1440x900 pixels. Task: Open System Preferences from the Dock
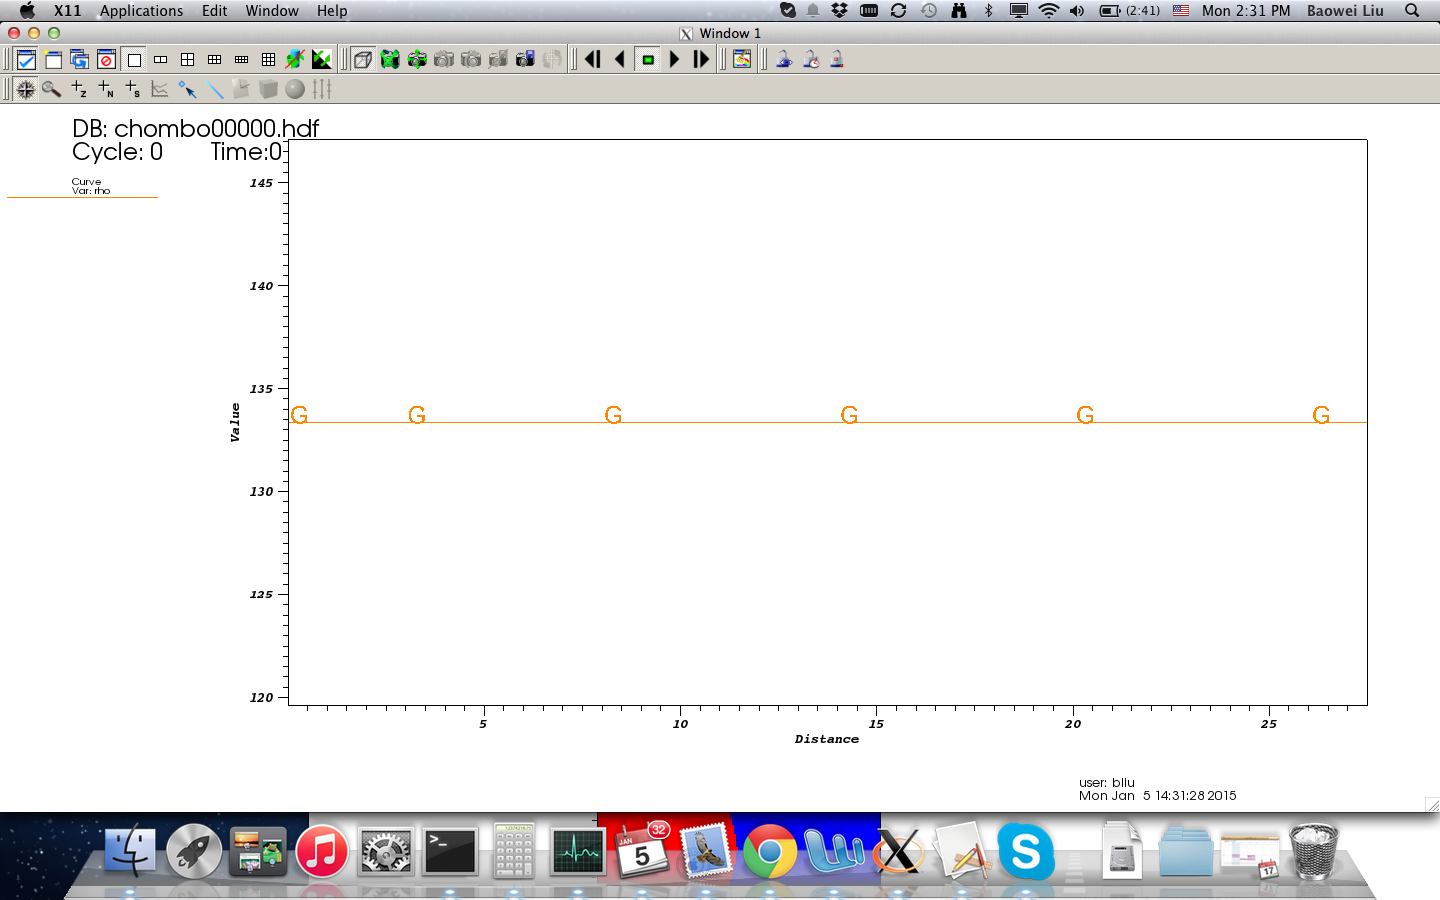pyautogui.click(x=386, y=852)
